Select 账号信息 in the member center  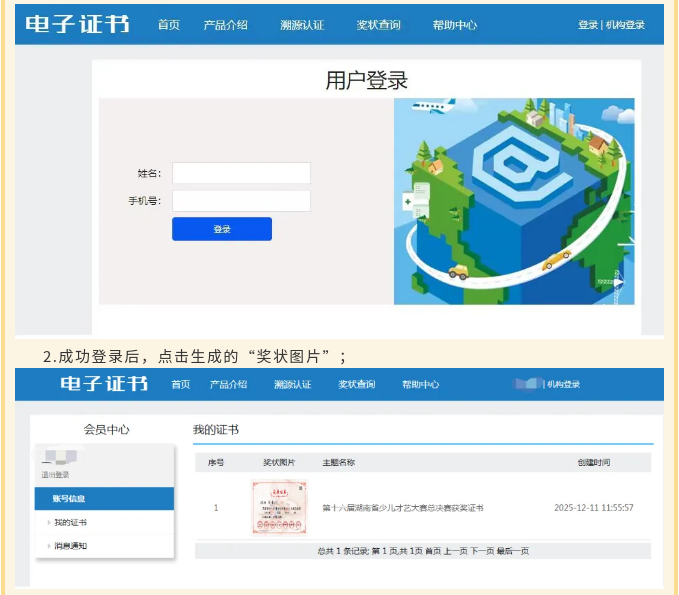click(x=69, y=498)
